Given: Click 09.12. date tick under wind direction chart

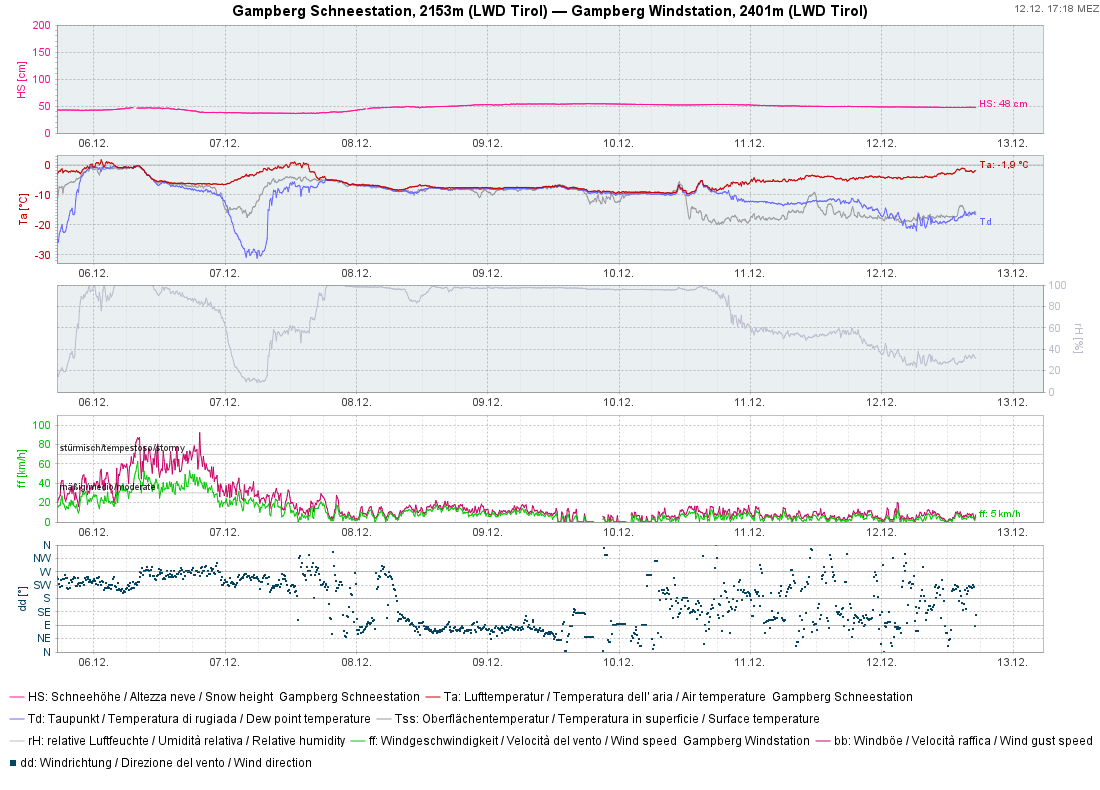Looking at the screenshot, I should (487, 661).
